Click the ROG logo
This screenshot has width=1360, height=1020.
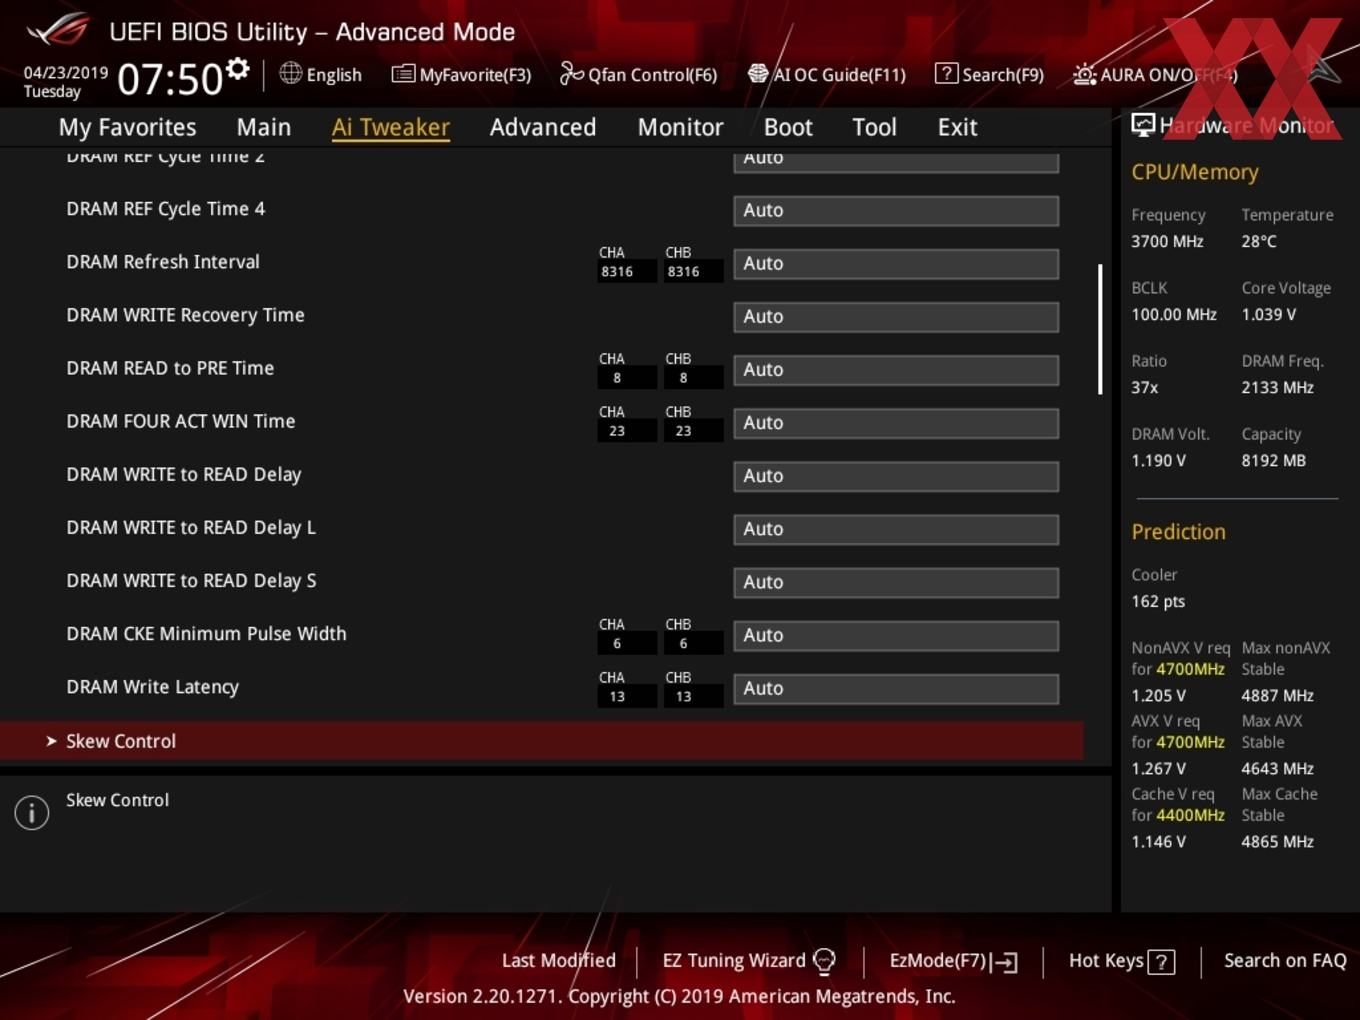coord(58,29)
